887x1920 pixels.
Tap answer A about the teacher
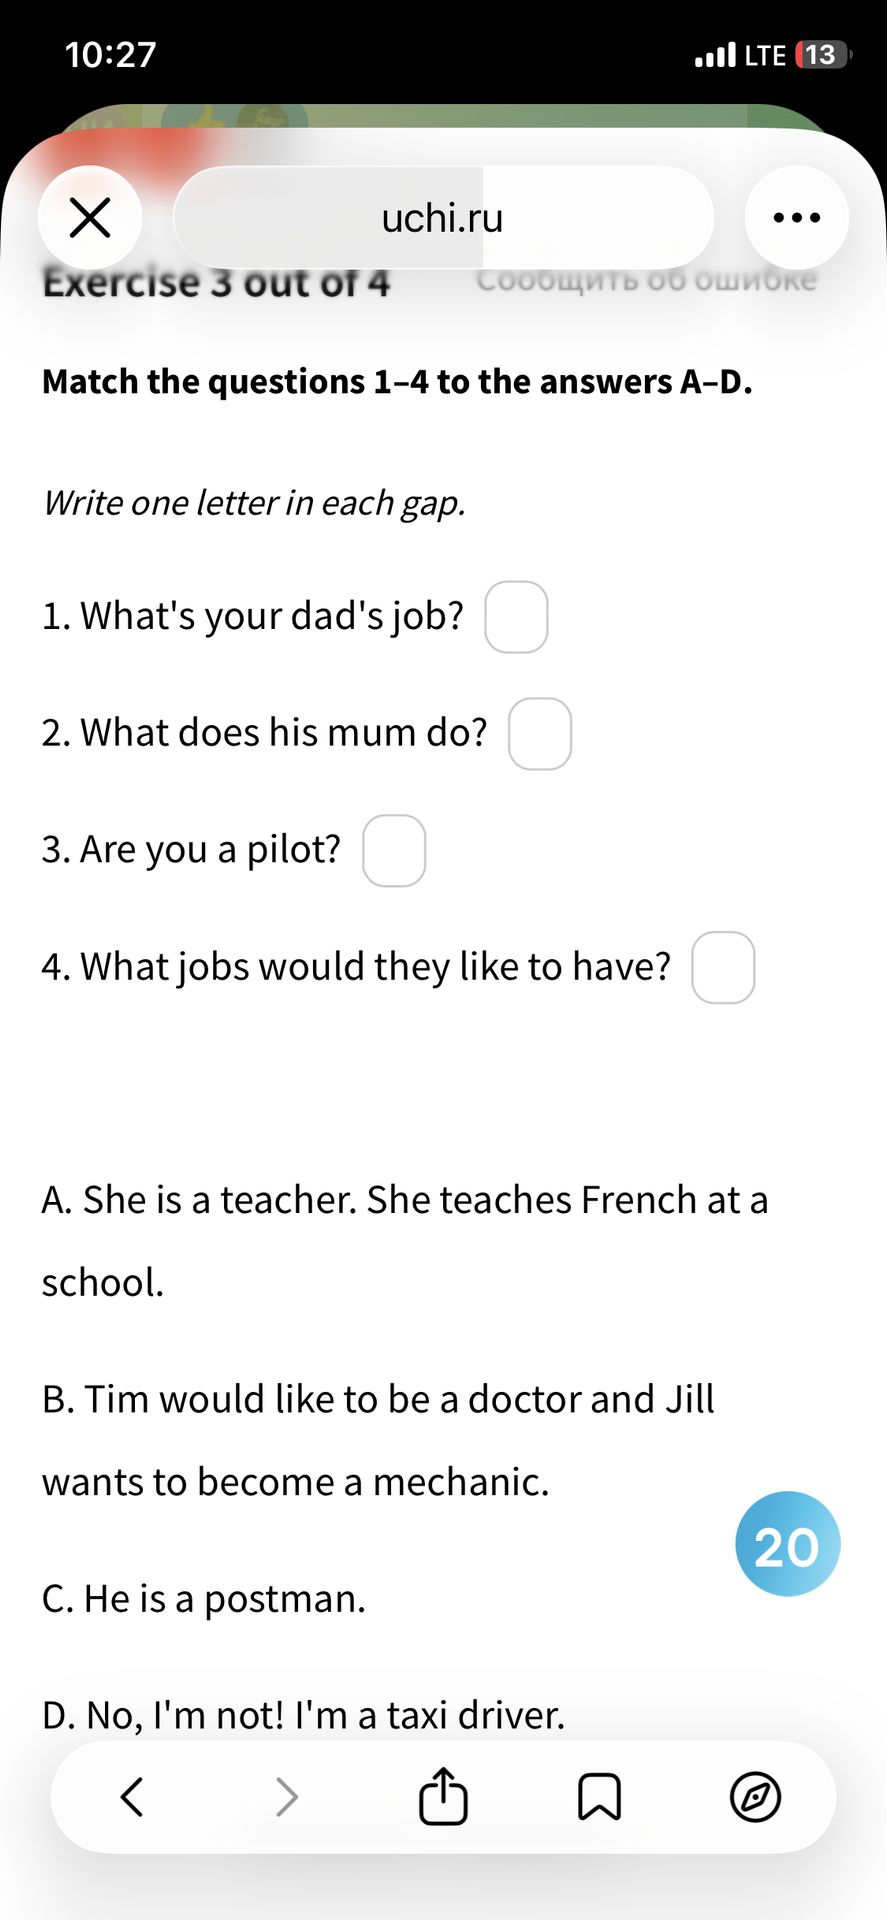[x=405, y=1241]
